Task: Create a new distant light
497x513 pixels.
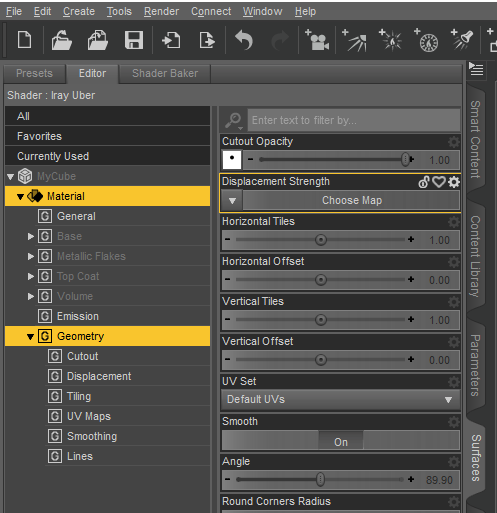Action: pos(354,40)
